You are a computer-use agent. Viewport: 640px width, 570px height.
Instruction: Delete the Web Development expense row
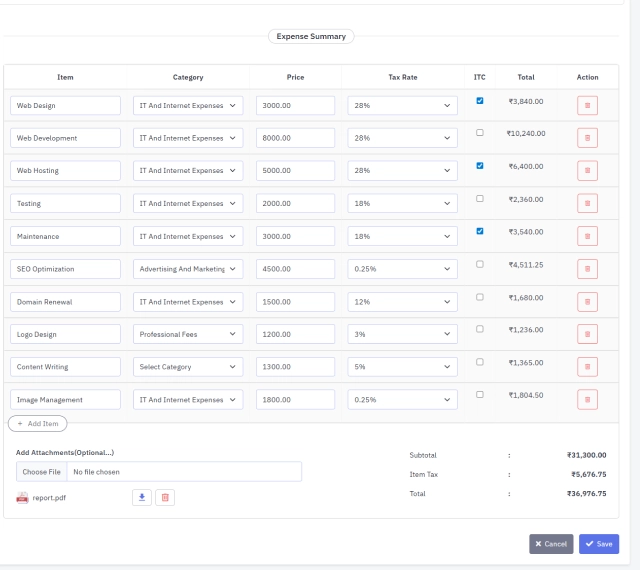[587, 138]
